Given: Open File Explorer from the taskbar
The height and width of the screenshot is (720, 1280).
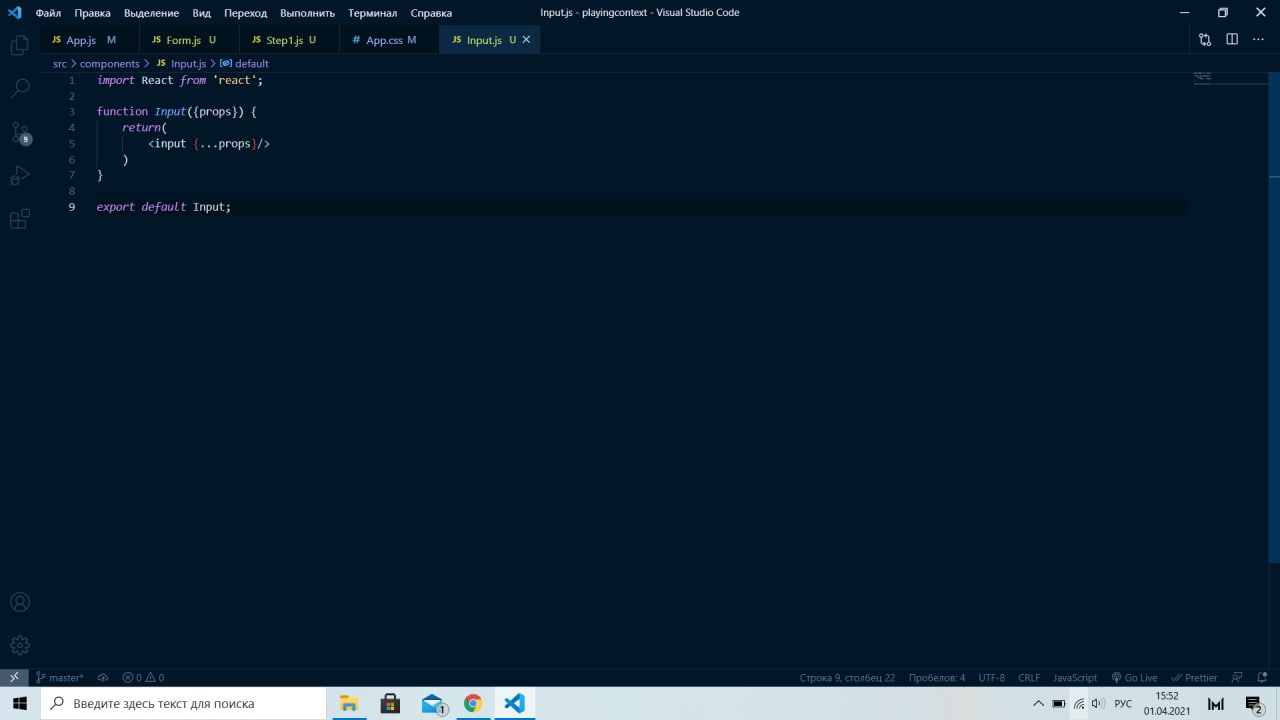Looking at the screenshot, I should click(x=348, y=703).
